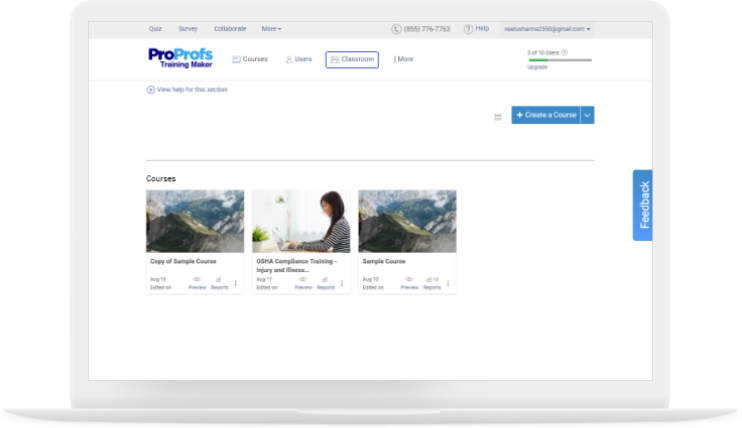Open the Survey product link
742x428 pixels.
coord(187,29)
